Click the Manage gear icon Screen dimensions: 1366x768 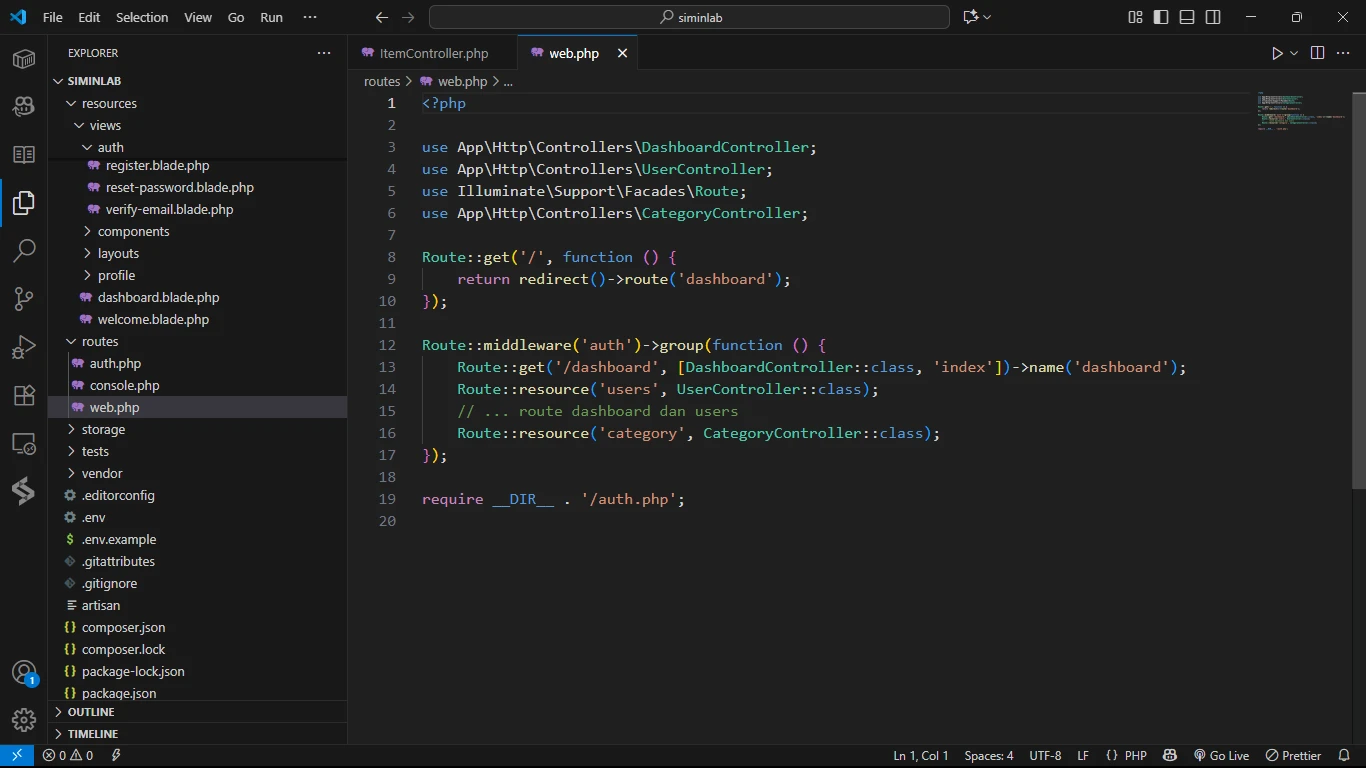coord(24,719)
